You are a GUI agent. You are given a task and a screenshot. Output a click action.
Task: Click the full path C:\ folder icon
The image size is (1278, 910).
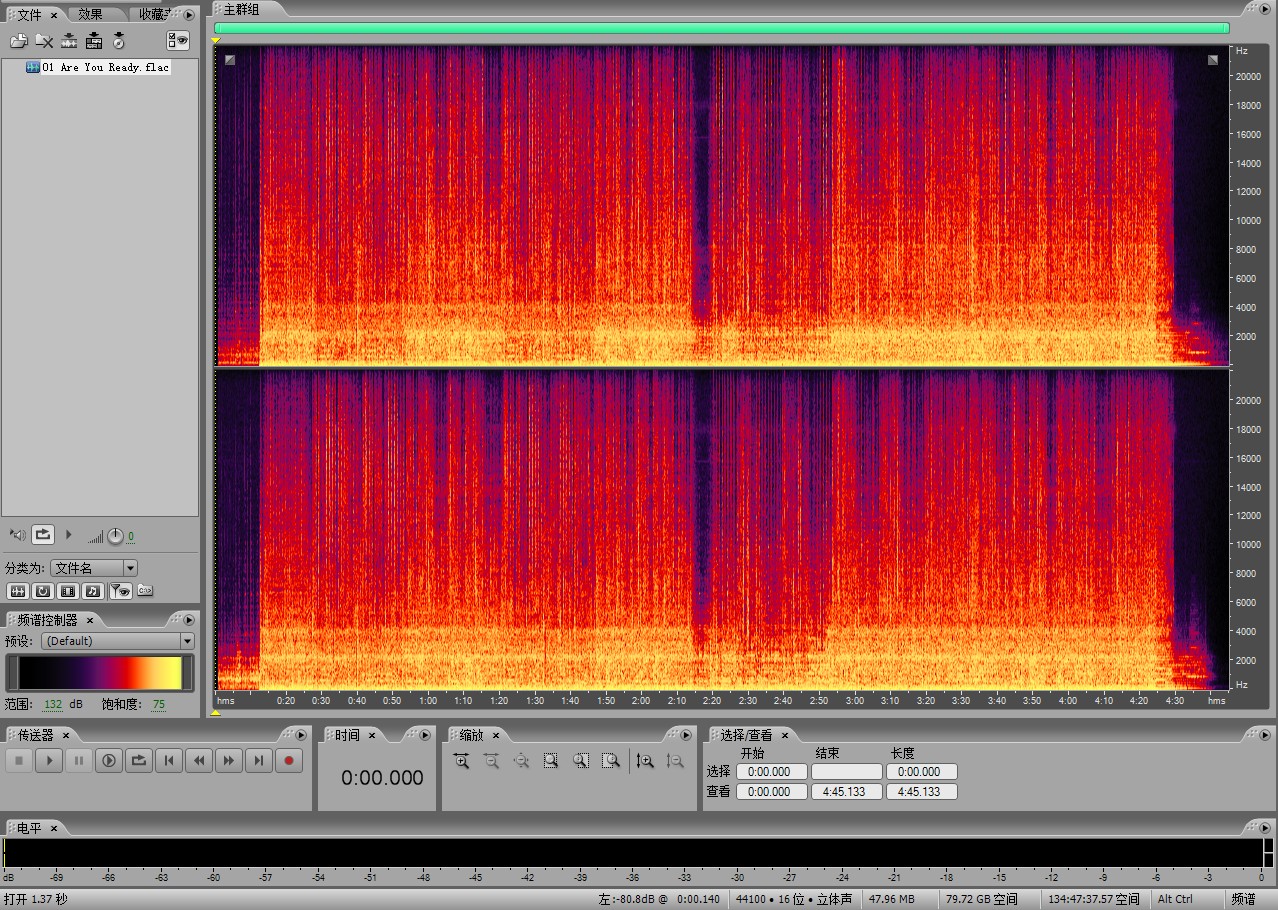click(x=145, y=590)
